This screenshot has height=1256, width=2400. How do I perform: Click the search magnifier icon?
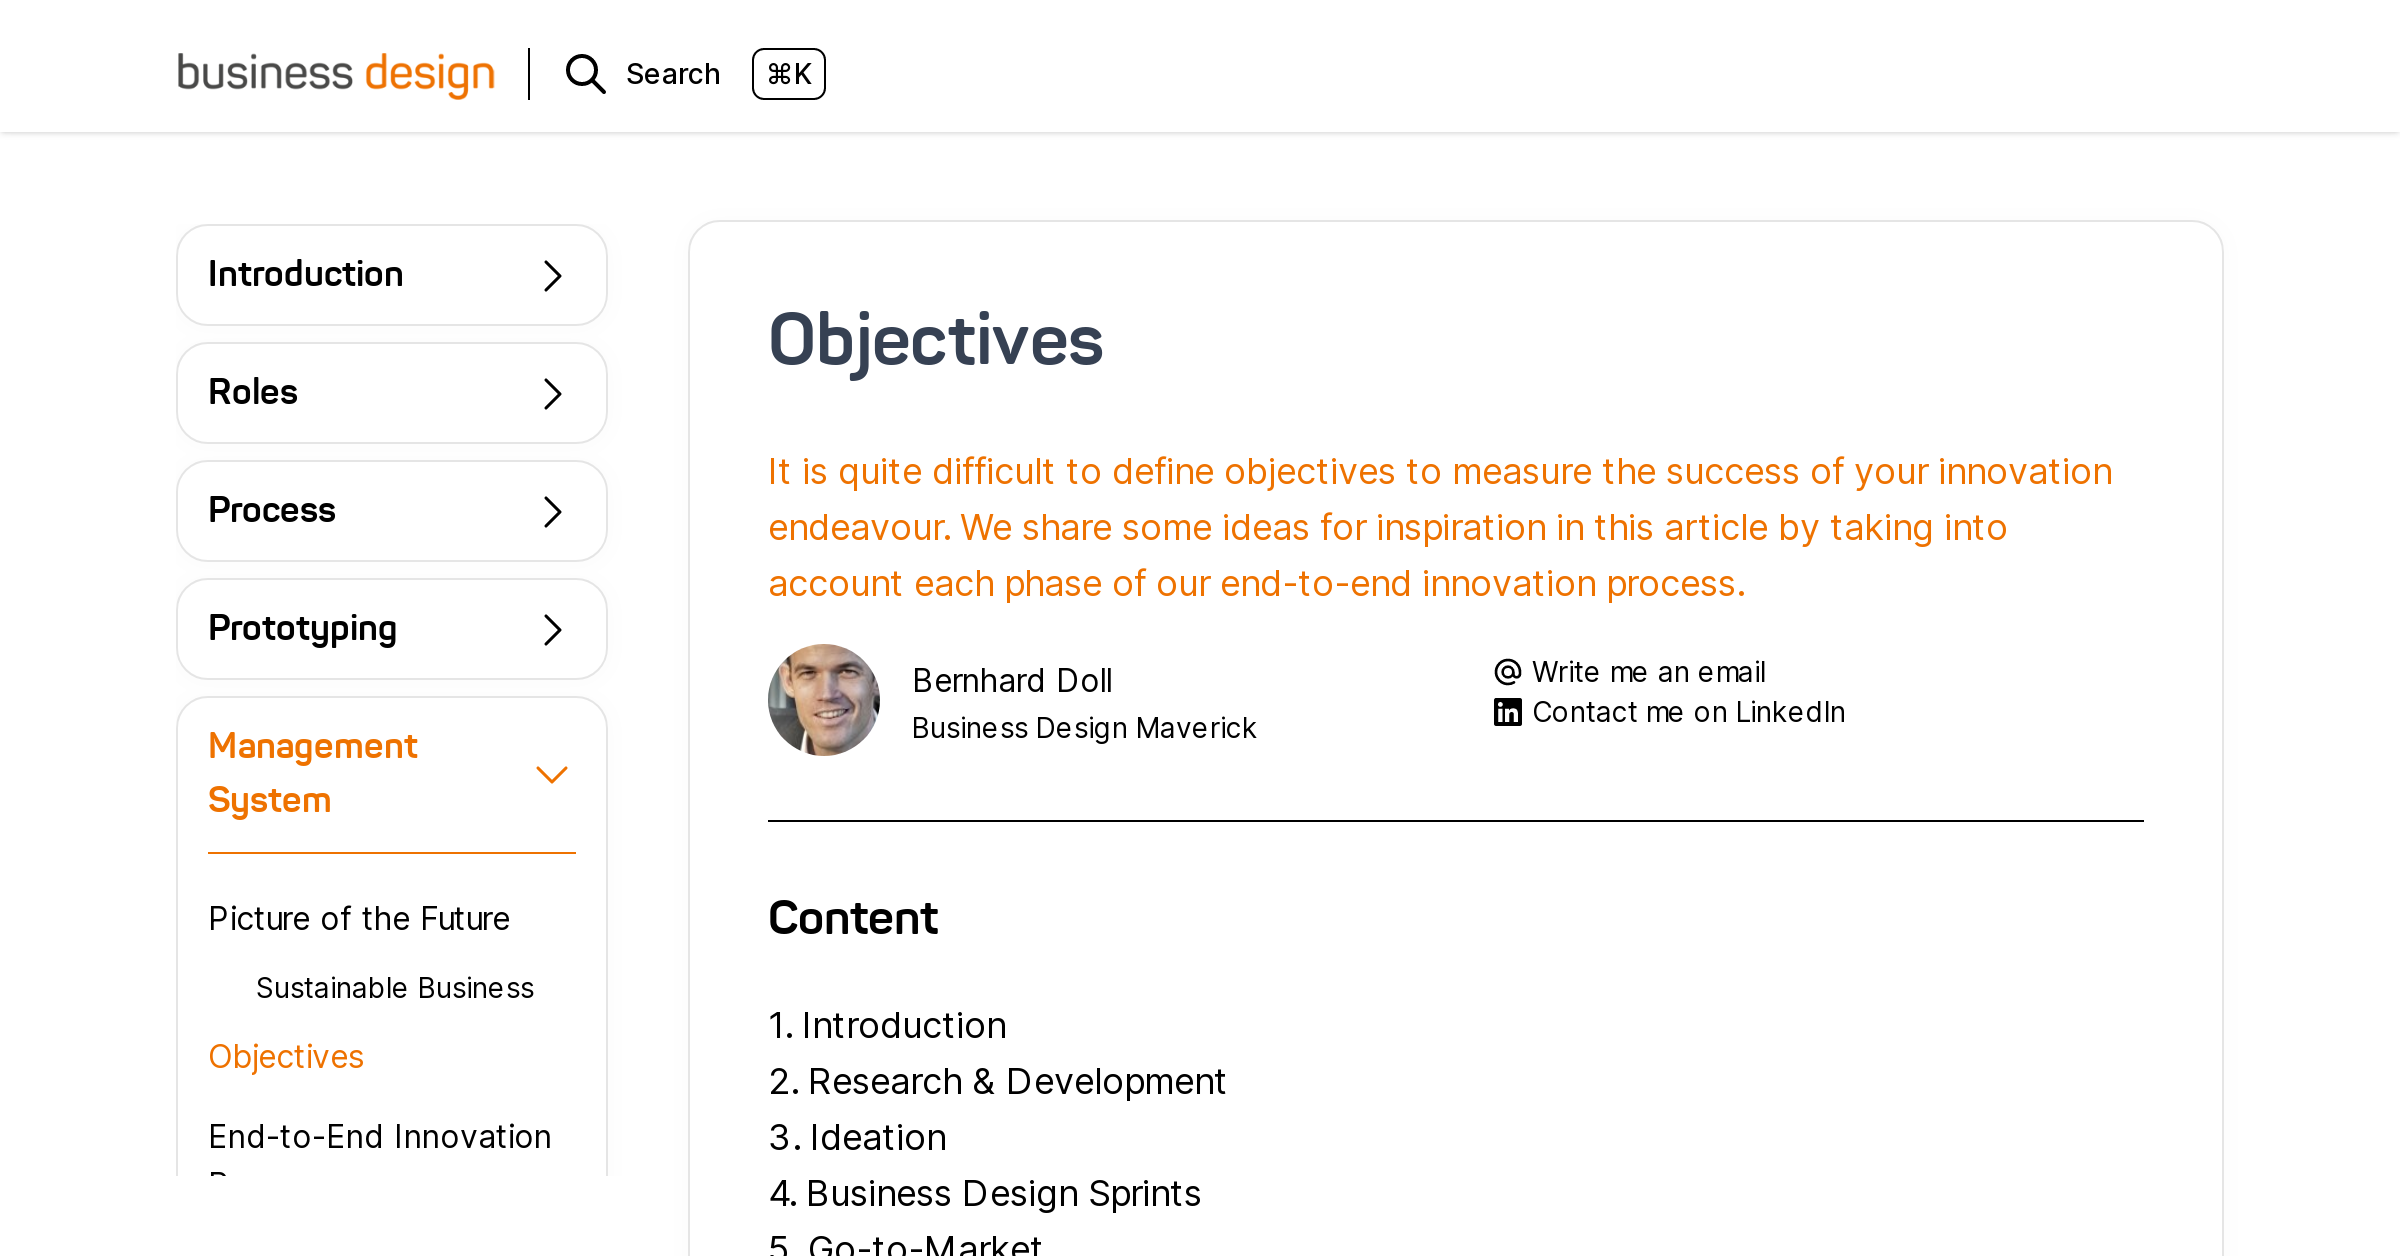click(586, 73)
